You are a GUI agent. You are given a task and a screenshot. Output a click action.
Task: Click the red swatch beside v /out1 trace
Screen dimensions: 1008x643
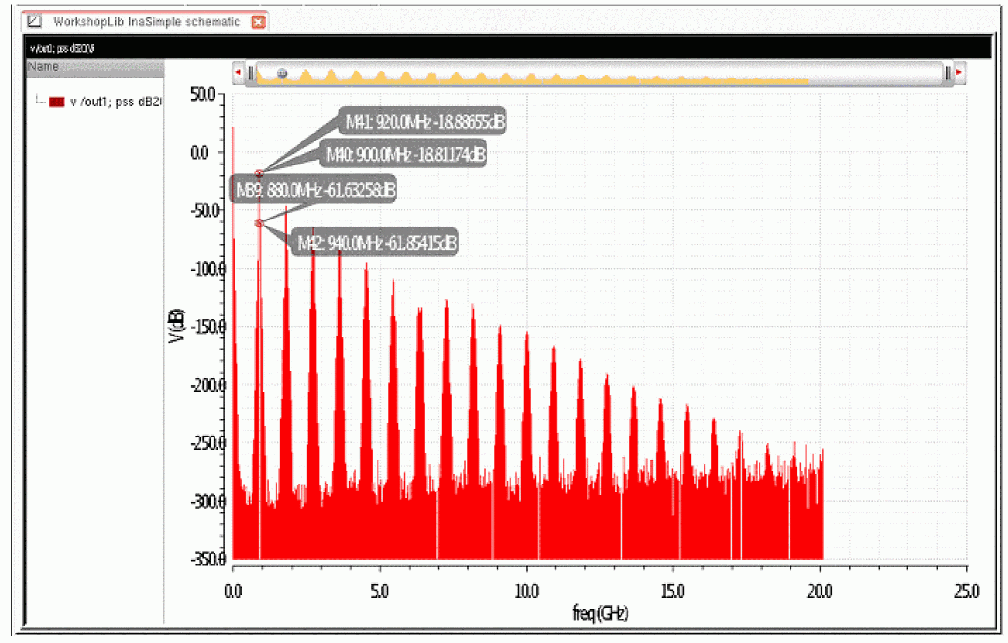point(57,102)
